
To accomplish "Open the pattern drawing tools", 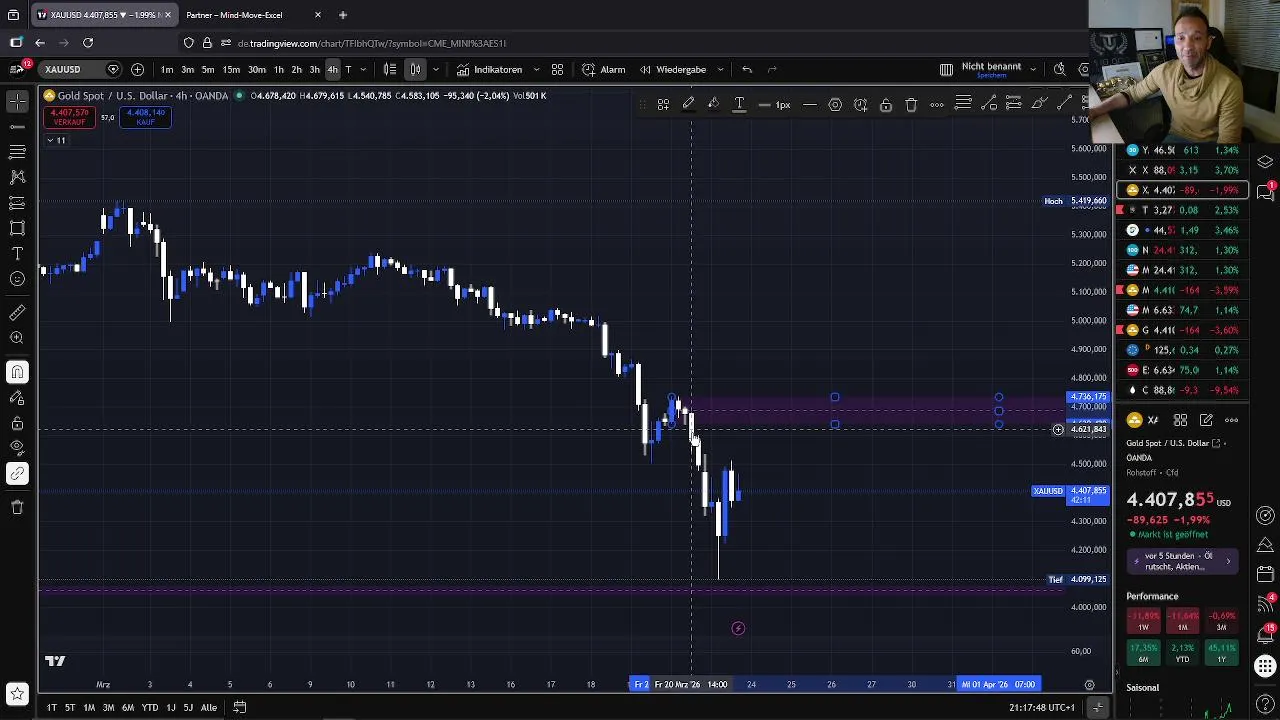I will (17, 177).
